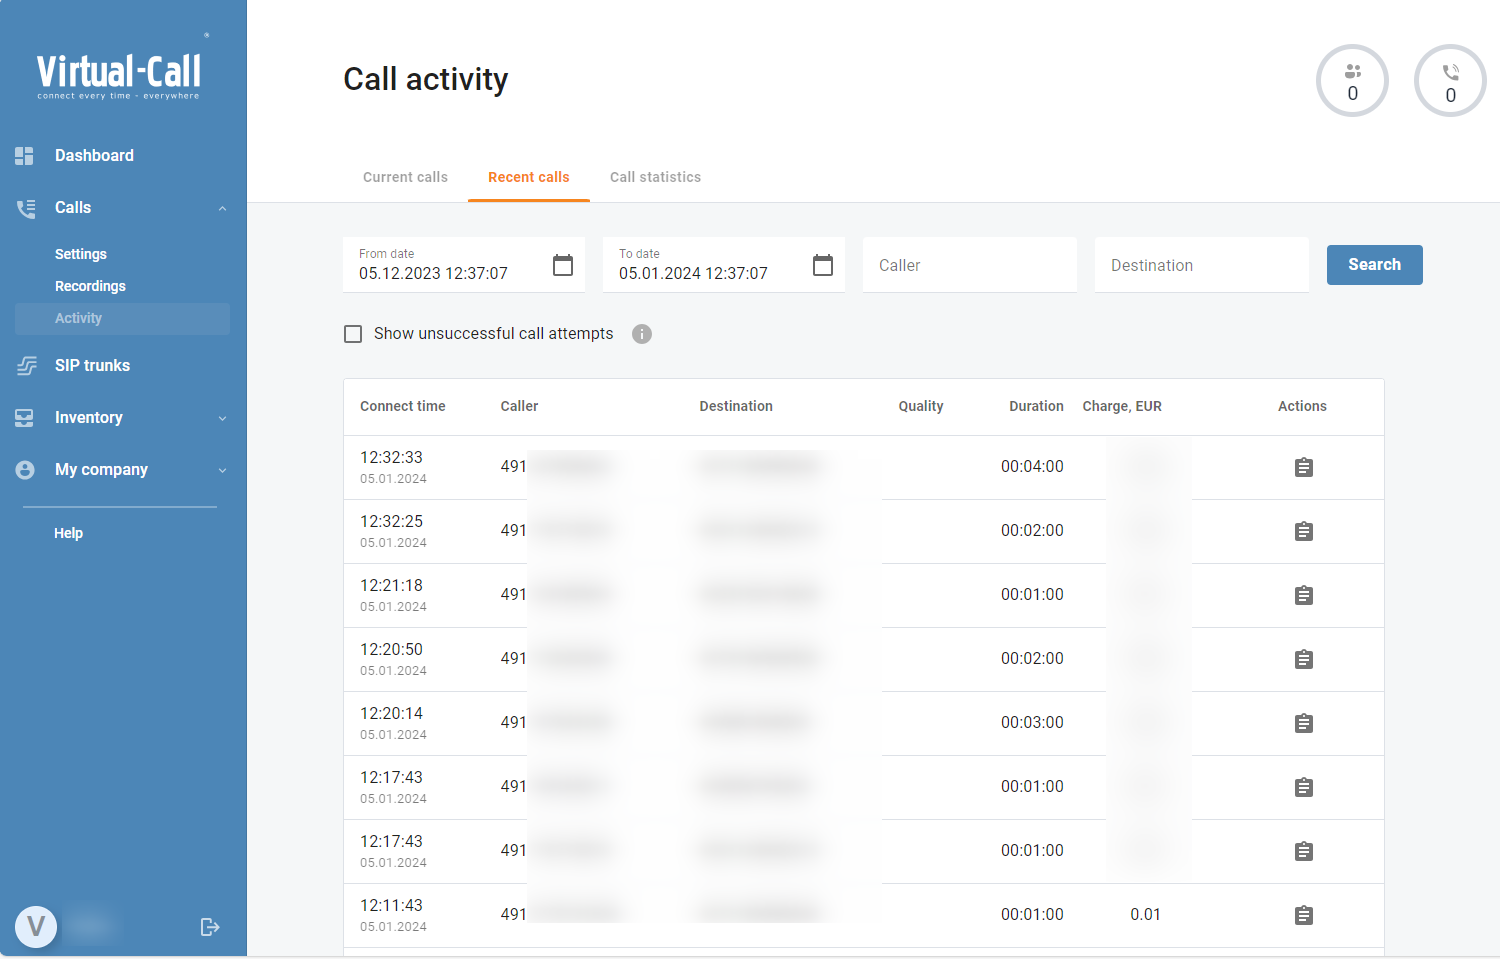Open the Dashboard section icon
The image size is (1500, 959).
pyautogui.click(x=24, y=155)
